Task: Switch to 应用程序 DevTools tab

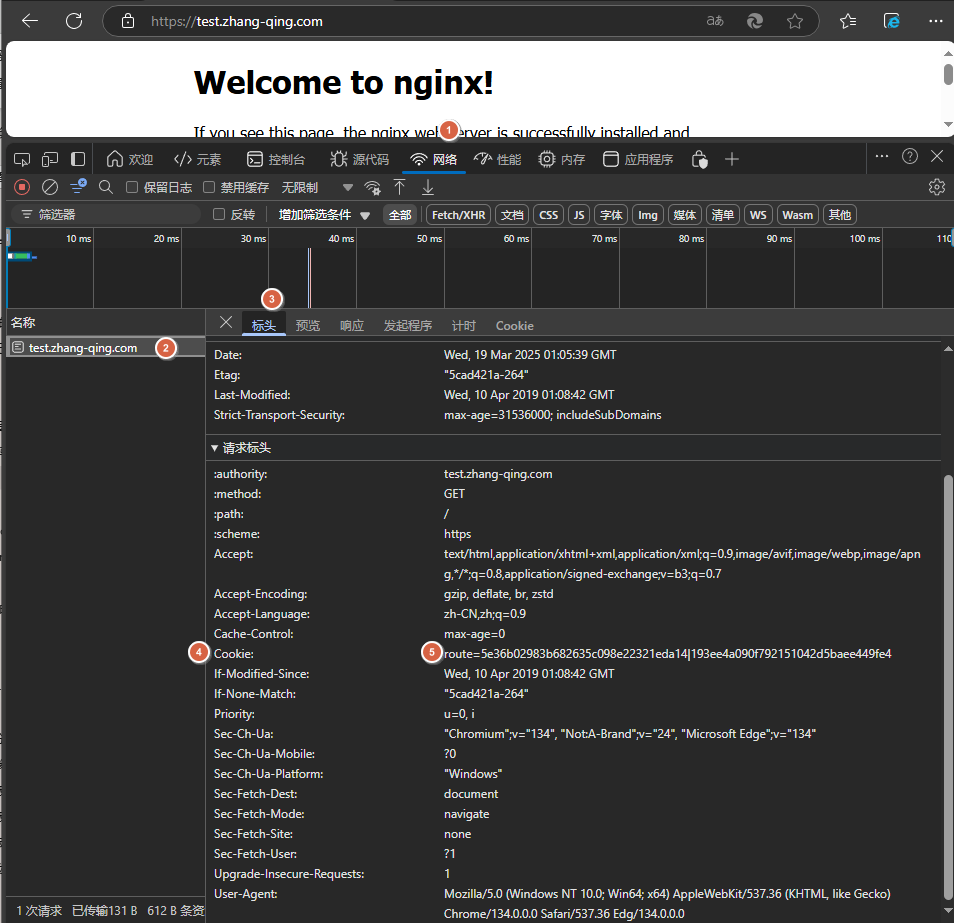Action: [638, 159]
